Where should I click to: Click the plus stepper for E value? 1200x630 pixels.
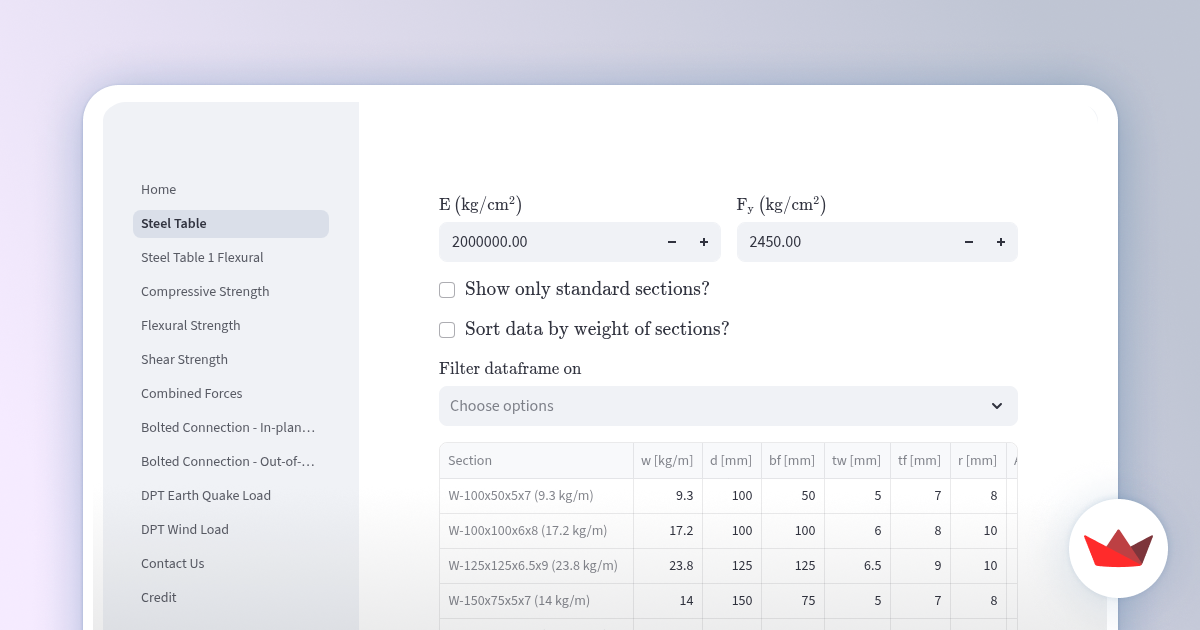point(704,242)
